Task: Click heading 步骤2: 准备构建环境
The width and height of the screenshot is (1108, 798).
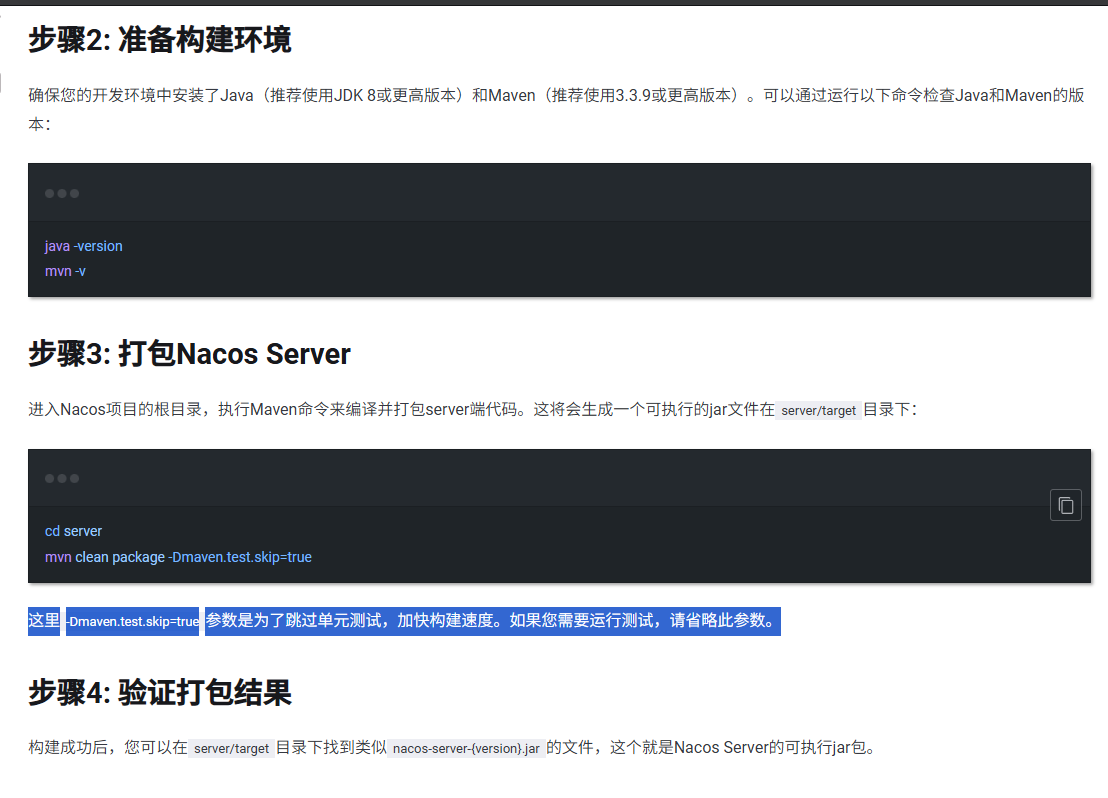Action: pyautogui.click(x=160, y=40)
